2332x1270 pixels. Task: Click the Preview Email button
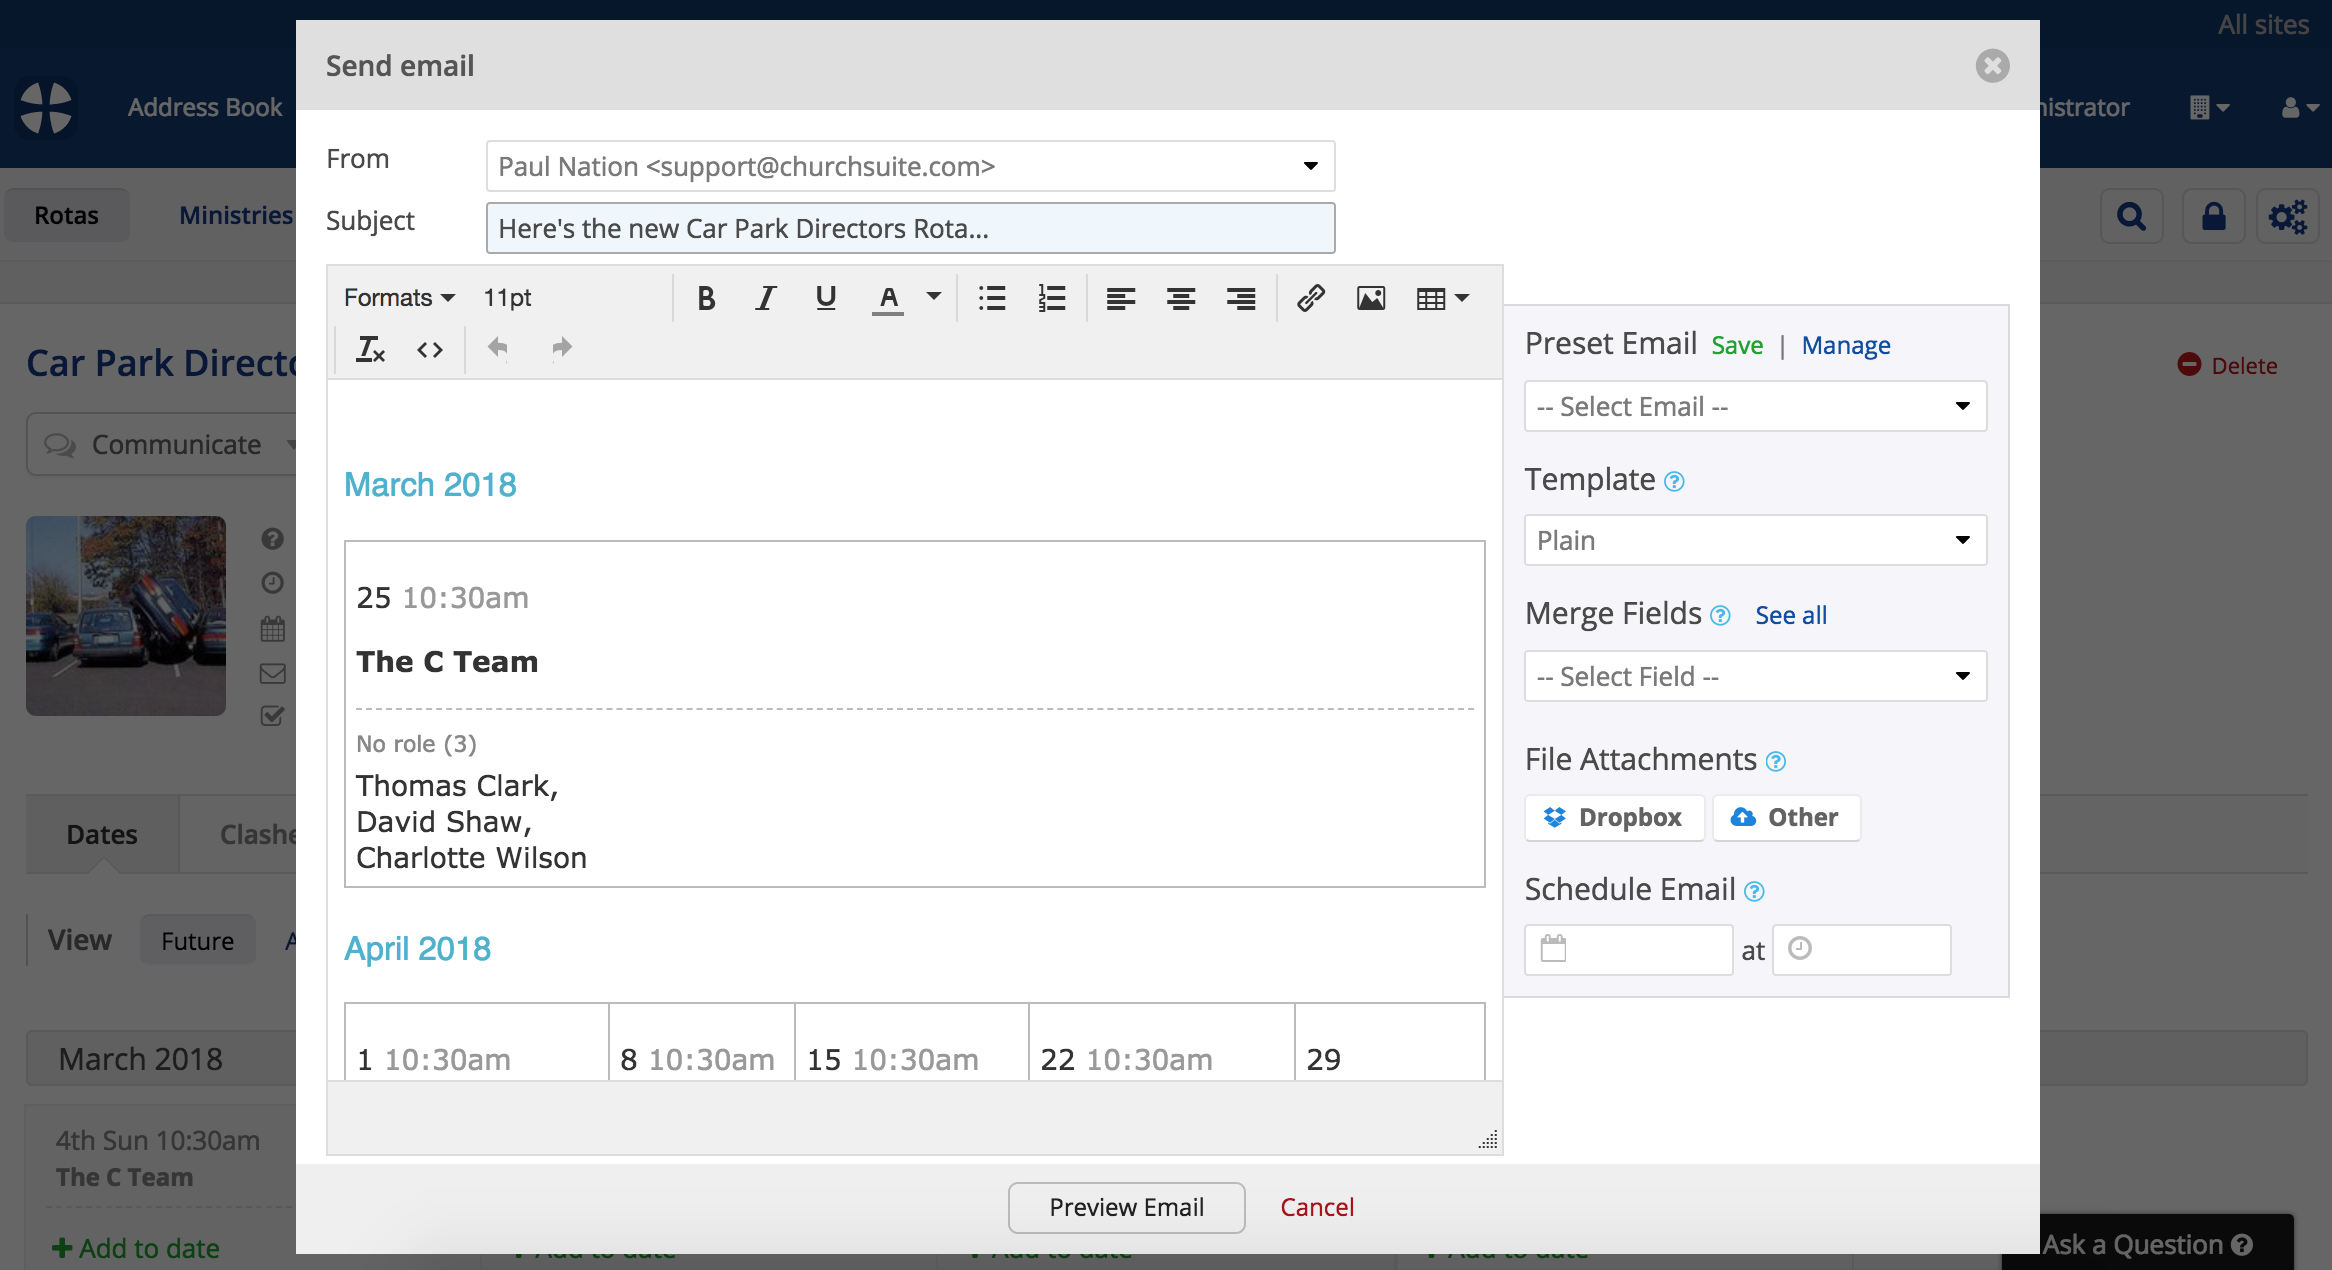point(1126,1207)
